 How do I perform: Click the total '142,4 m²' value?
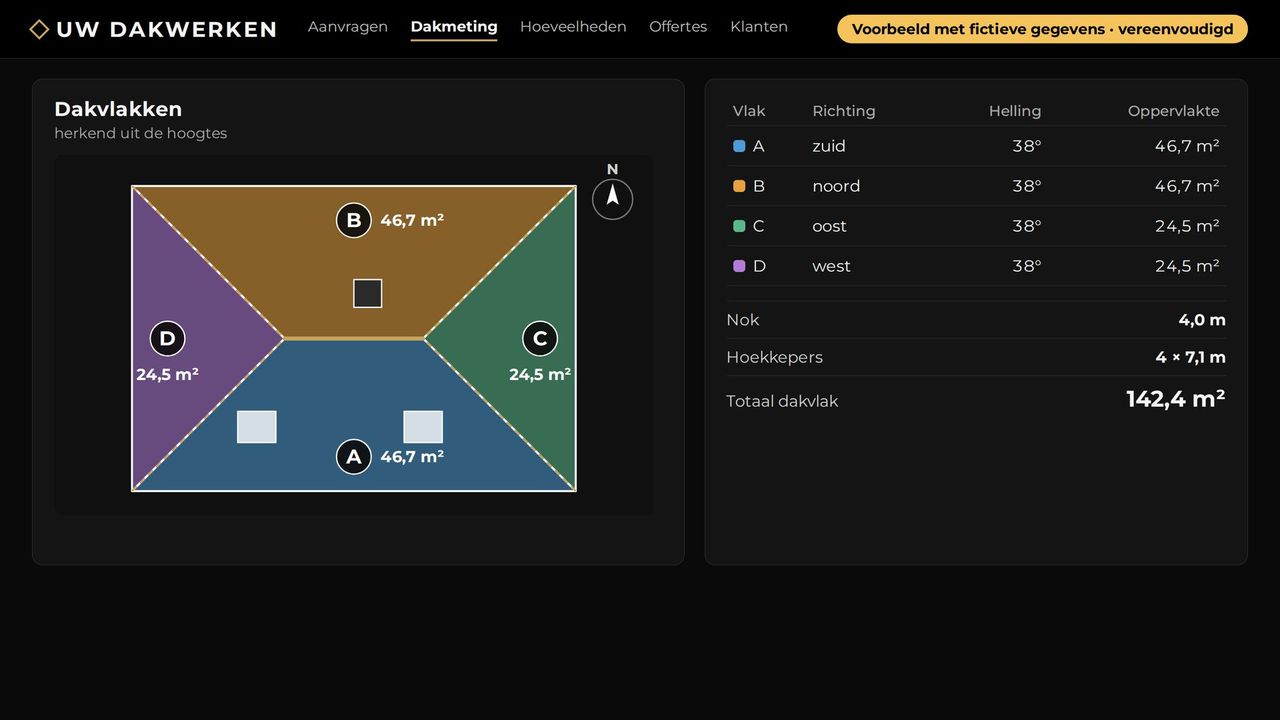coord(1176,399)
